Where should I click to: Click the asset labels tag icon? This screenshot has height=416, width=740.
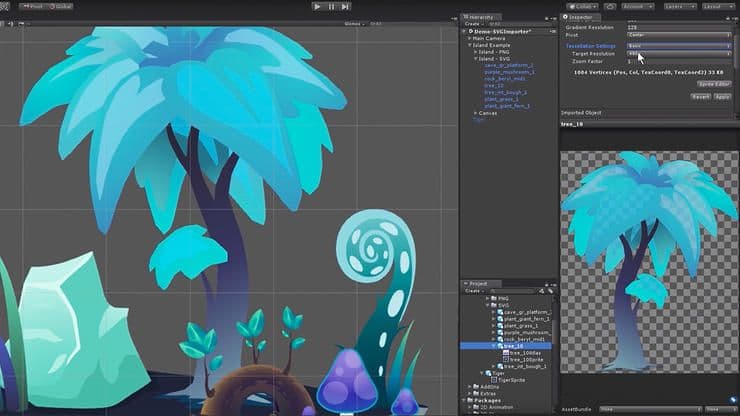click(x=733, y=400)
